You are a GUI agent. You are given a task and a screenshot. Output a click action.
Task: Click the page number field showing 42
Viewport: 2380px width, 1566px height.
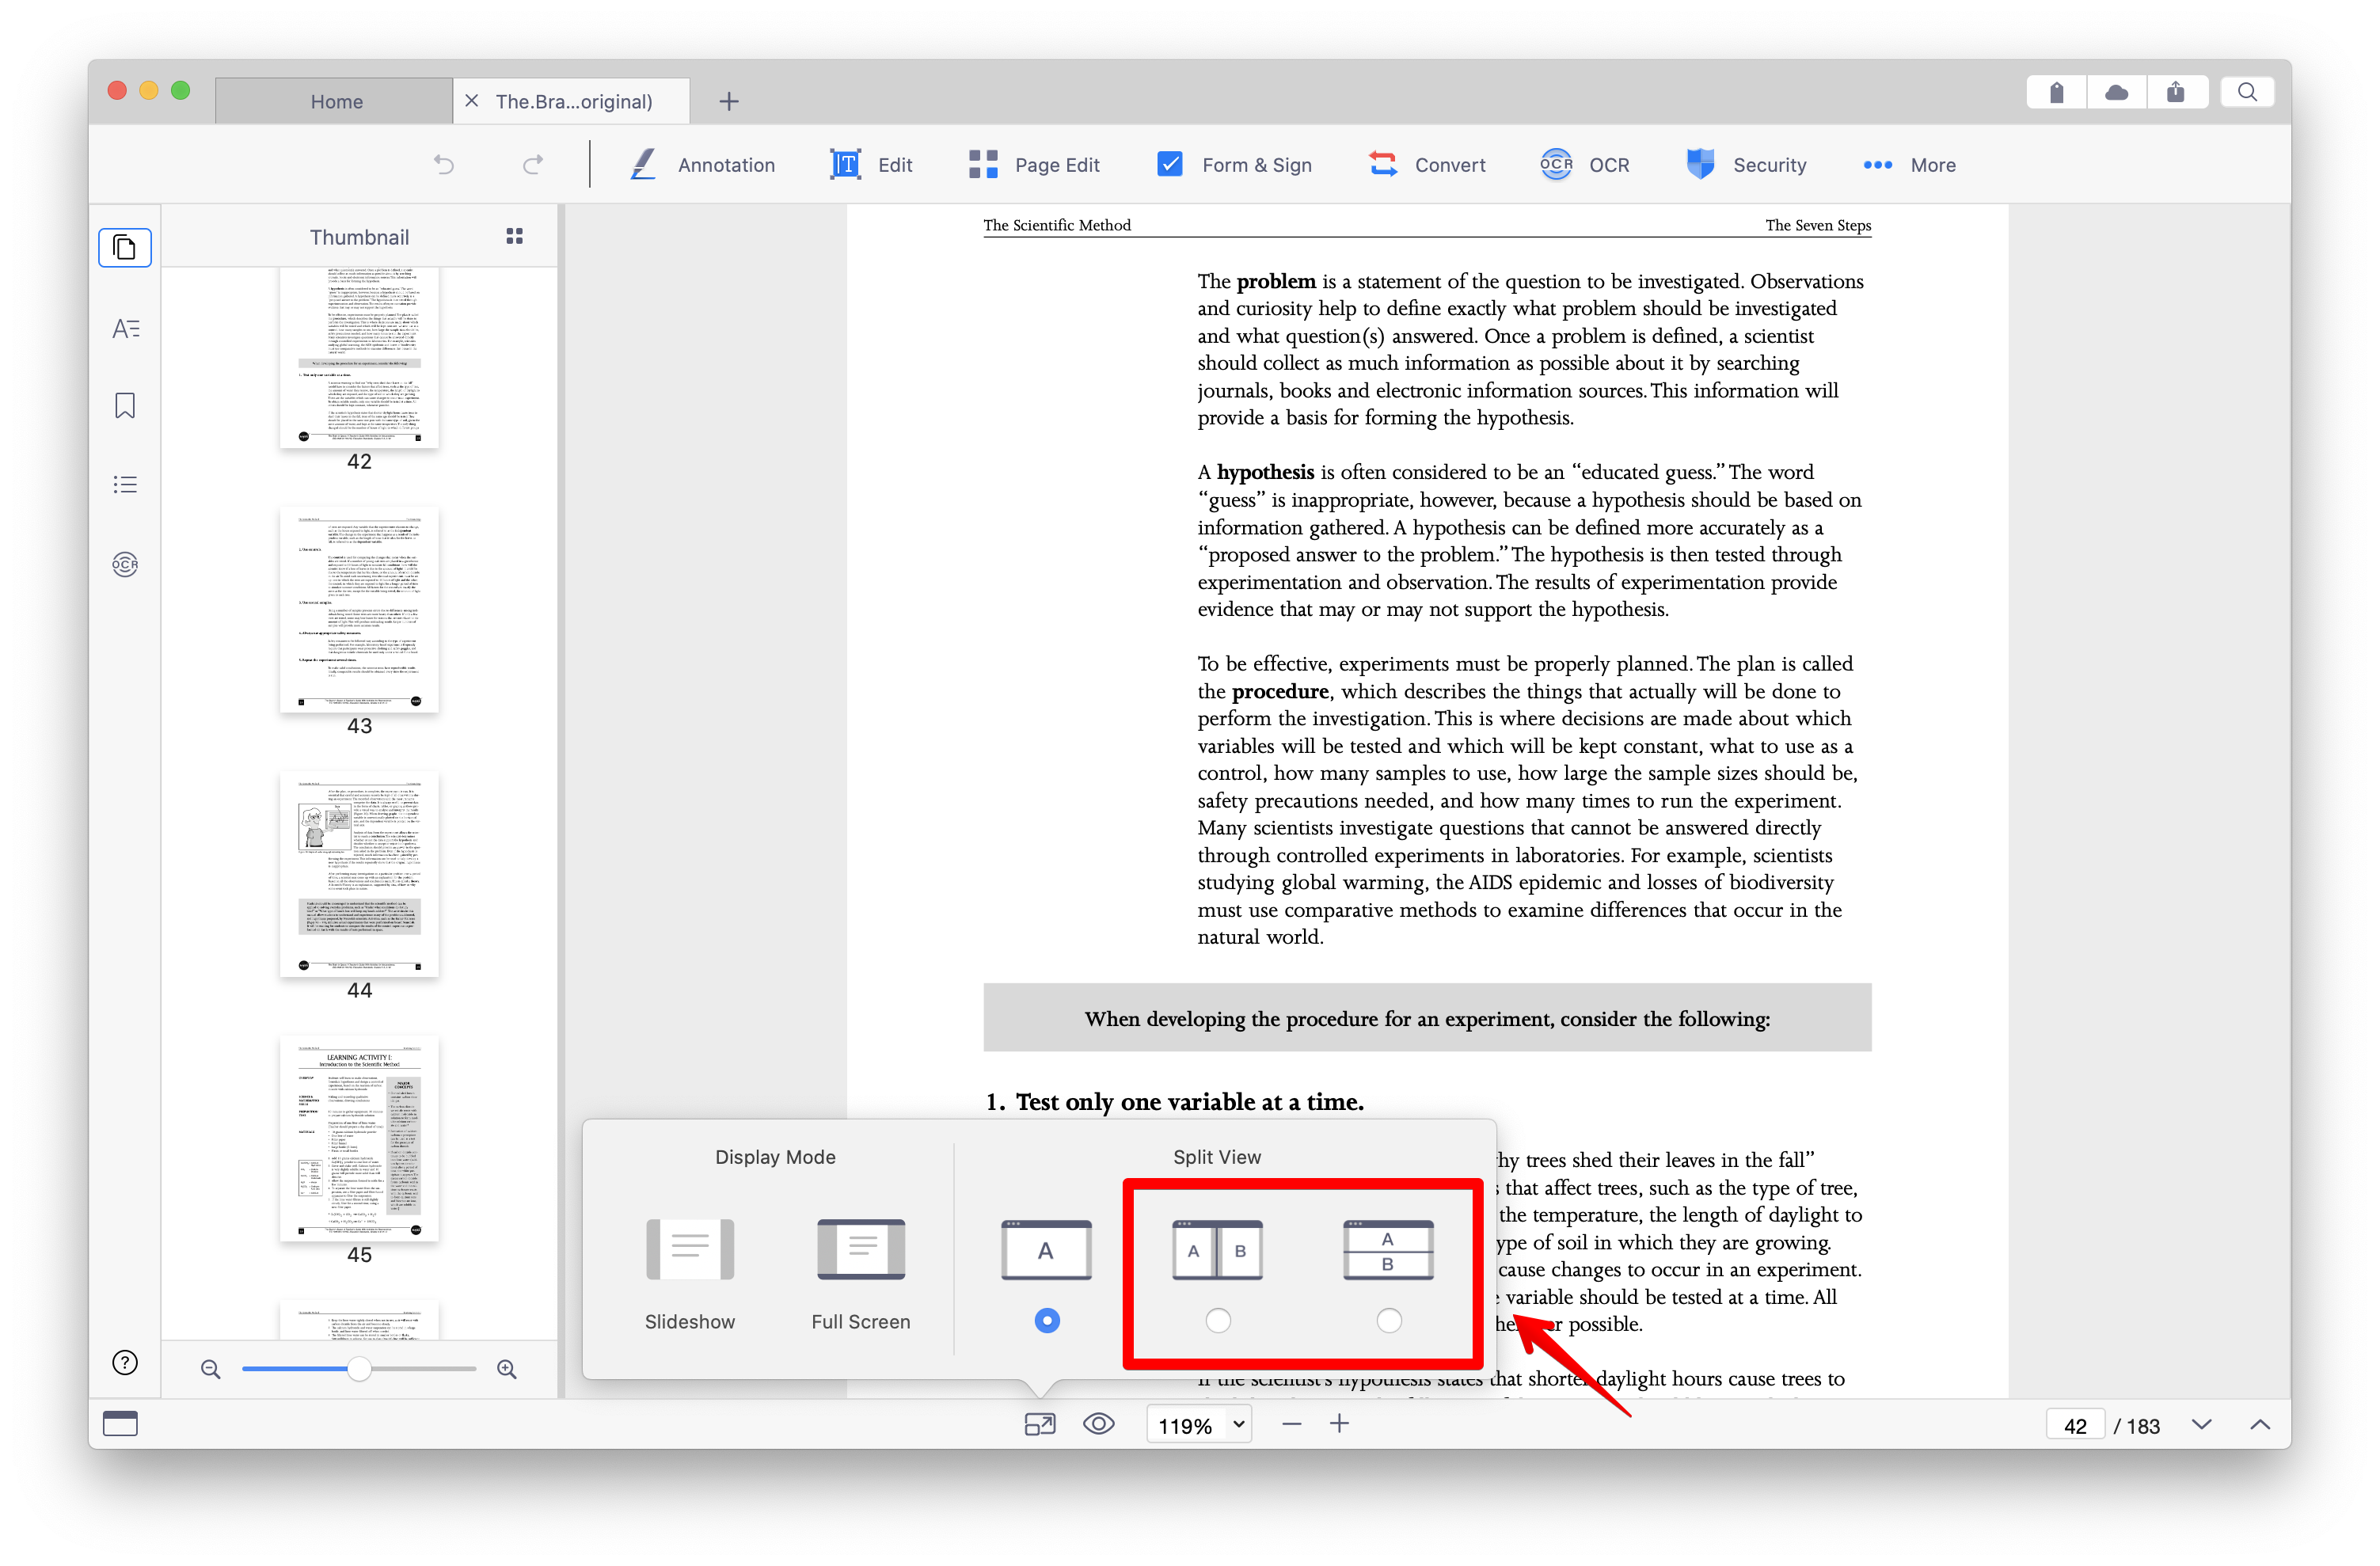[2075, 1425]
